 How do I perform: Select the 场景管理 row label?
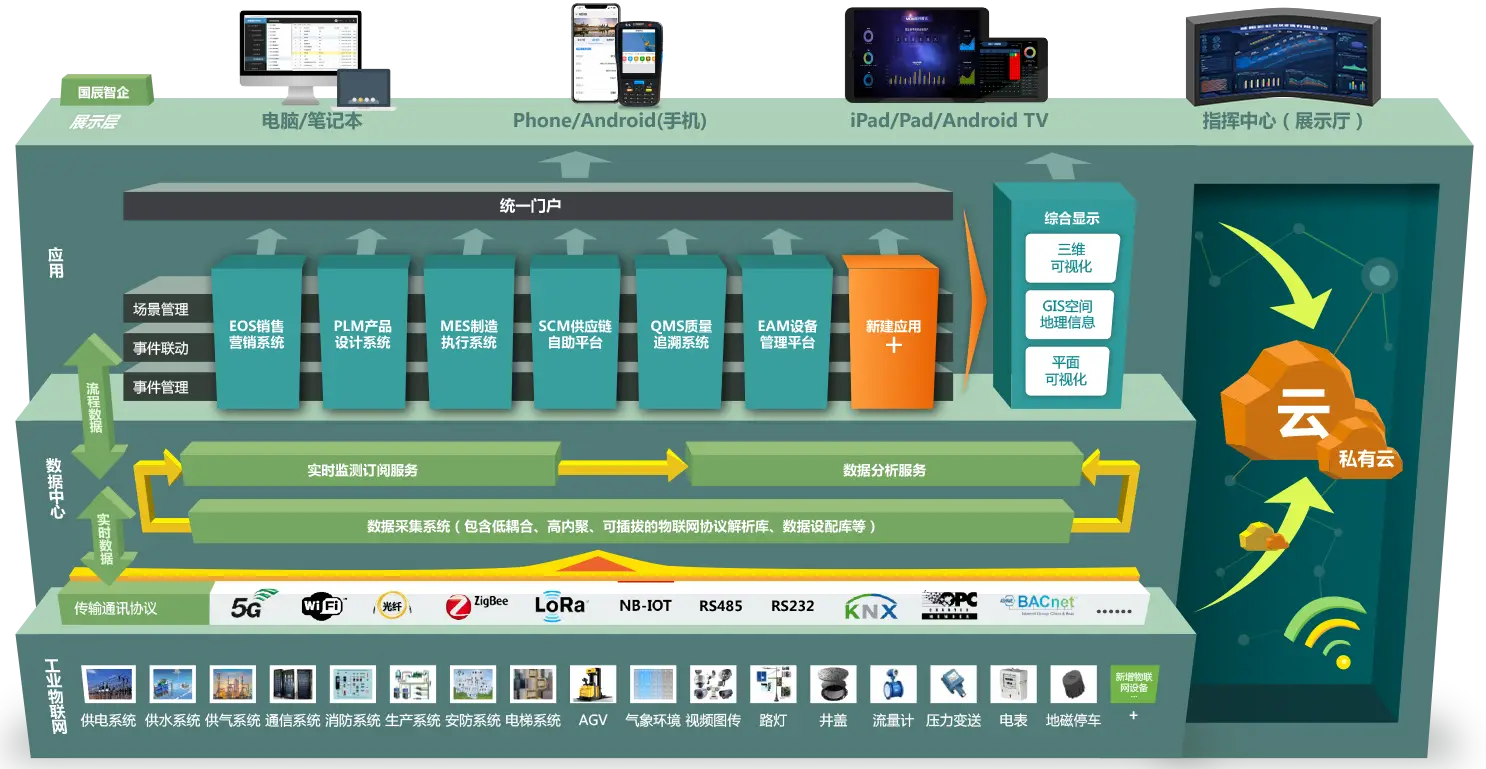(161, 310)
